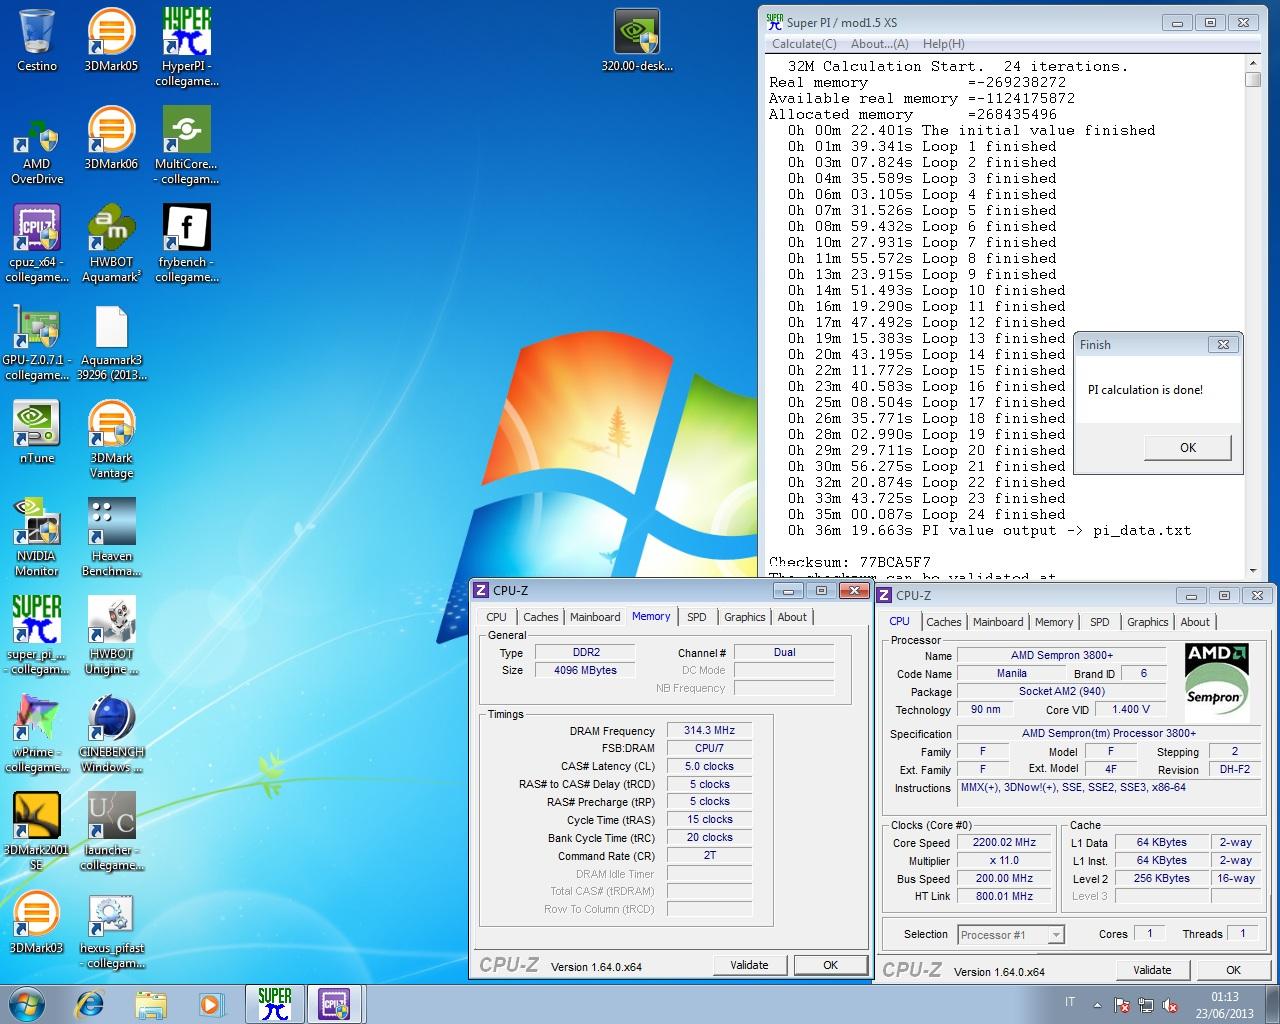Open the Help(H) menu in Super PI
This screenshot has width=1280, height=1024.
(x=943, y=44)
